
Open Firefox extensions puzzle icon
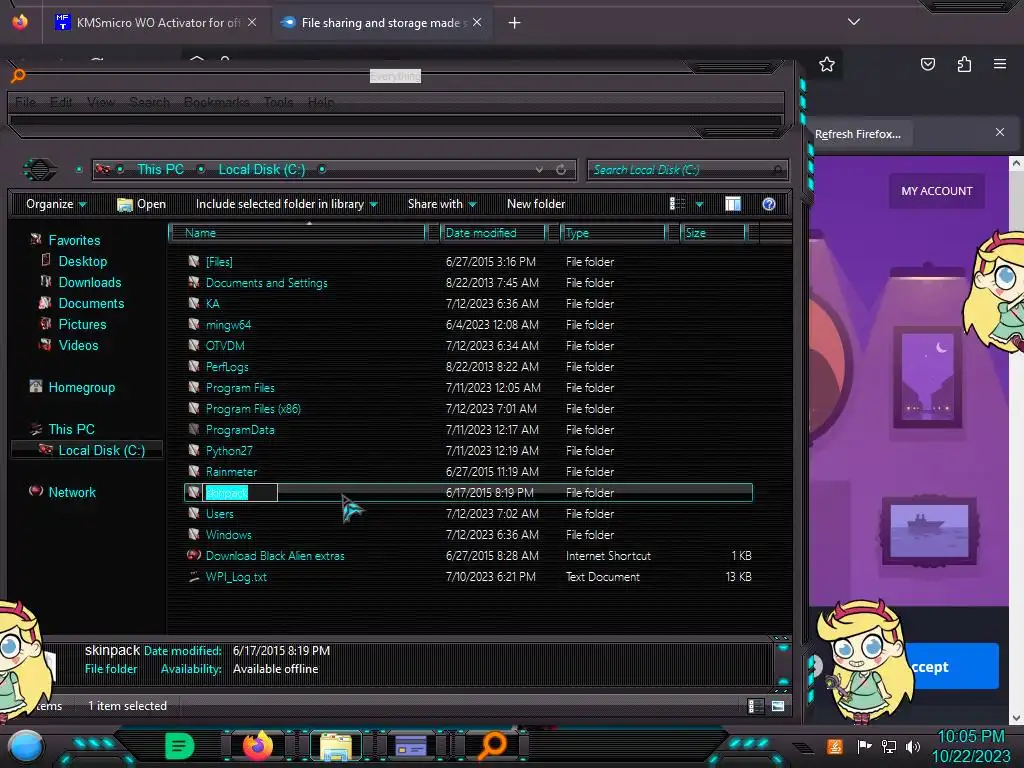pyautogui.click(x=965, y=64)
